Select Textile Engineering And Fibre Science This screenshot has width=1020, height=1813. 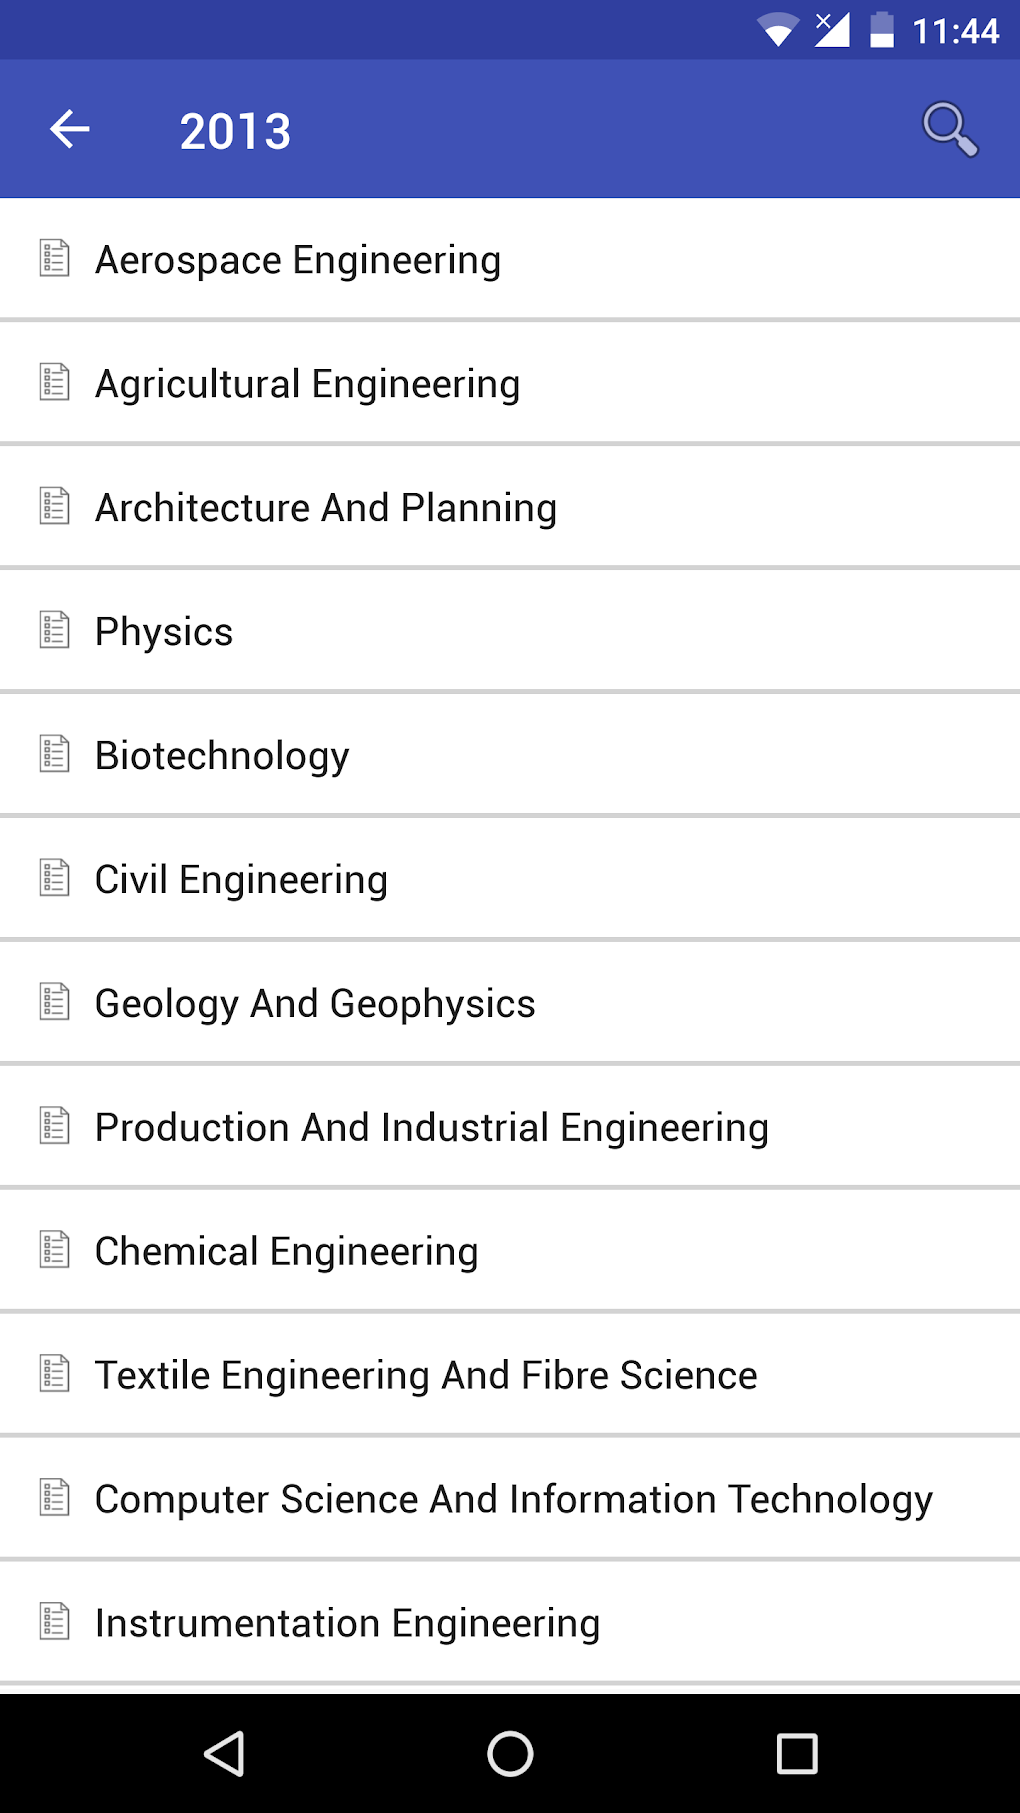coord(426,1376)
